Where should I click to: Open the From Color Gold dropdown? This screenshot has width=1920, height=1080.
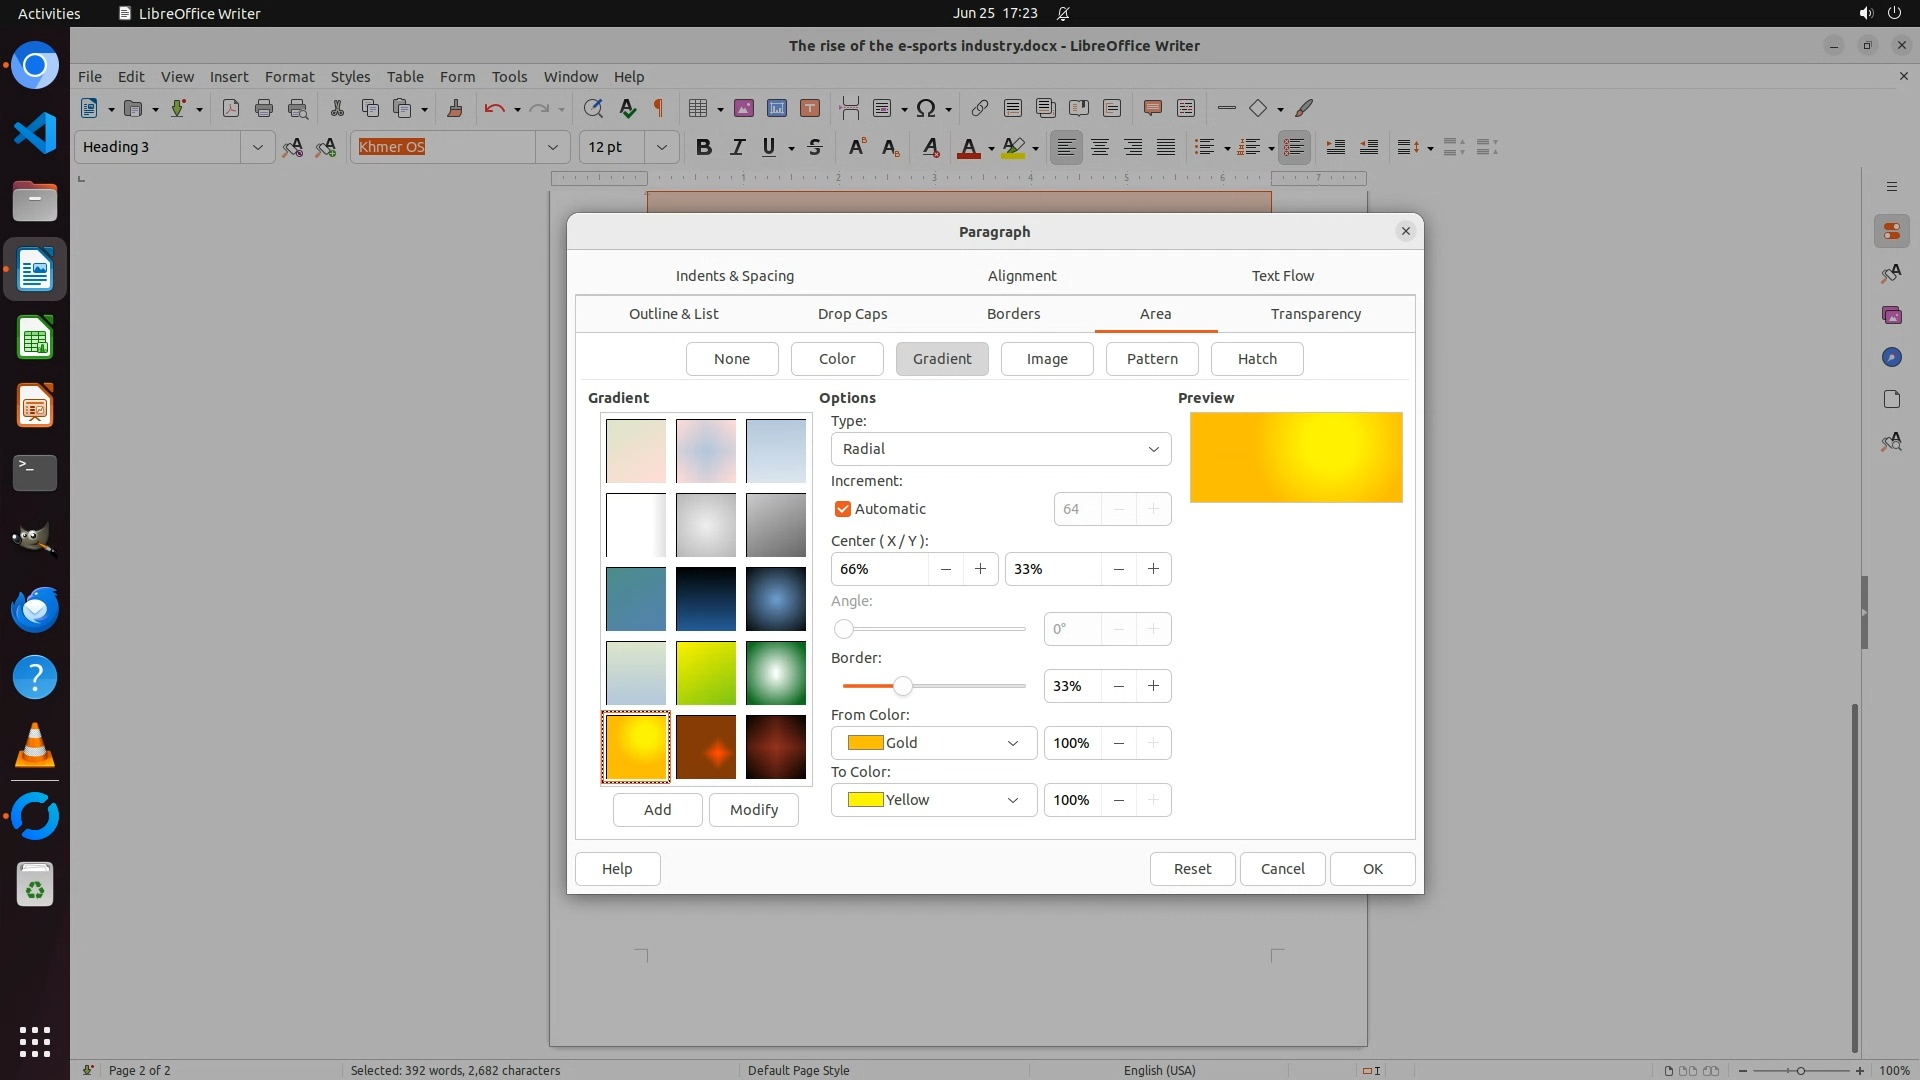(x=933, y=743)
